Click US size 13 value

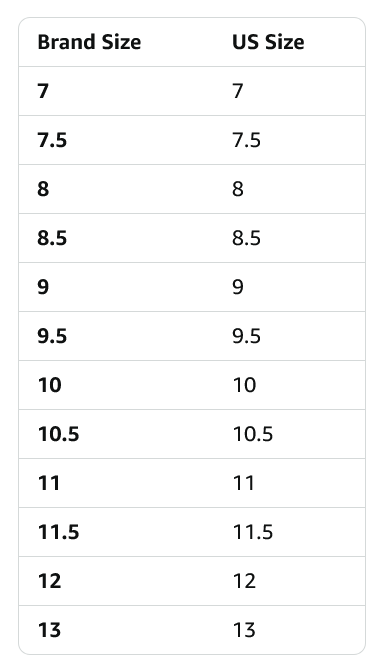[x=244, y=630]
